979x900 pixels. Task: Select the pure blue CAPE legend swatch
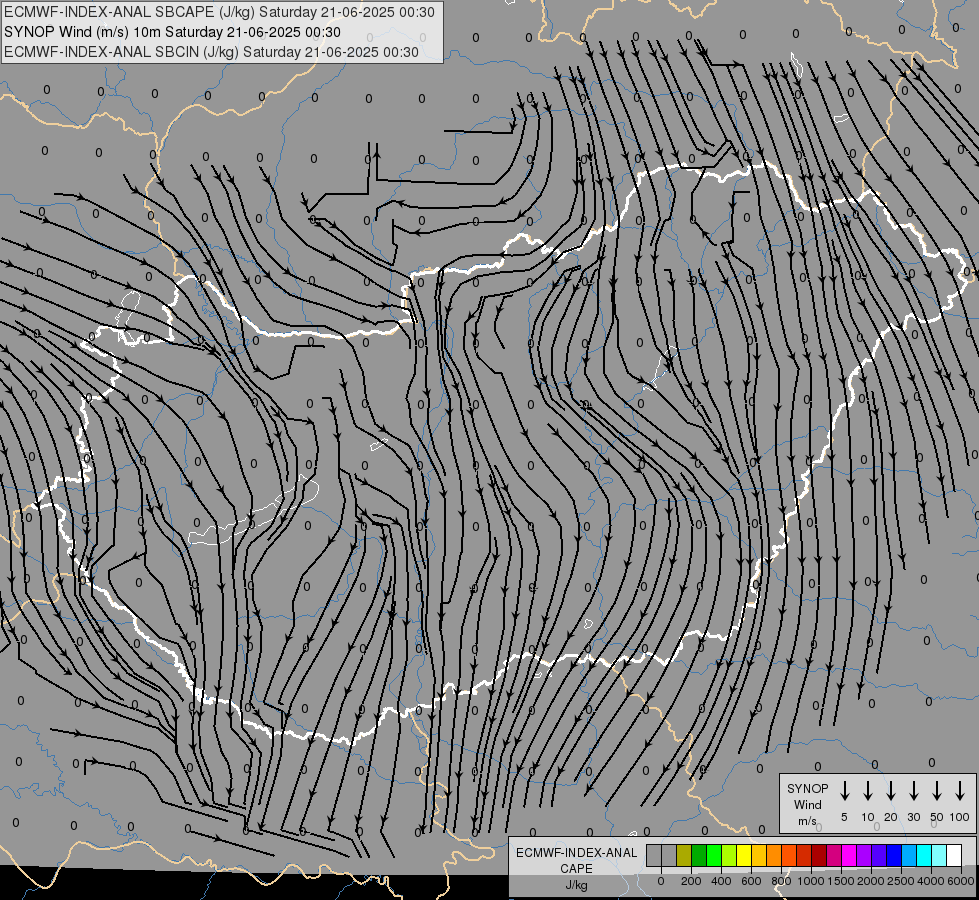tap(893, 855)
